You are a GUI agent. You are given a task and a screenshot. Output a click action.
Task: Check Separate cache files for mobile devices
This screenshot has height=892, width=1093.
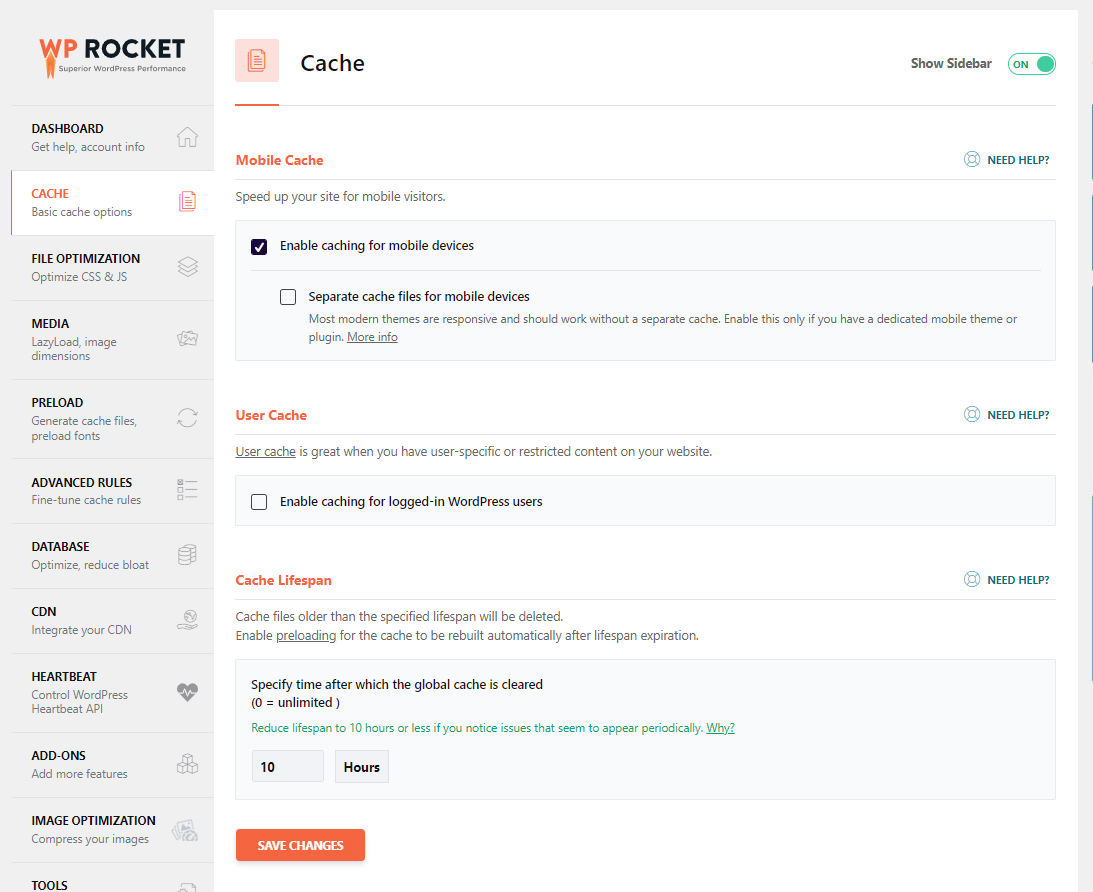click(288, 297)
